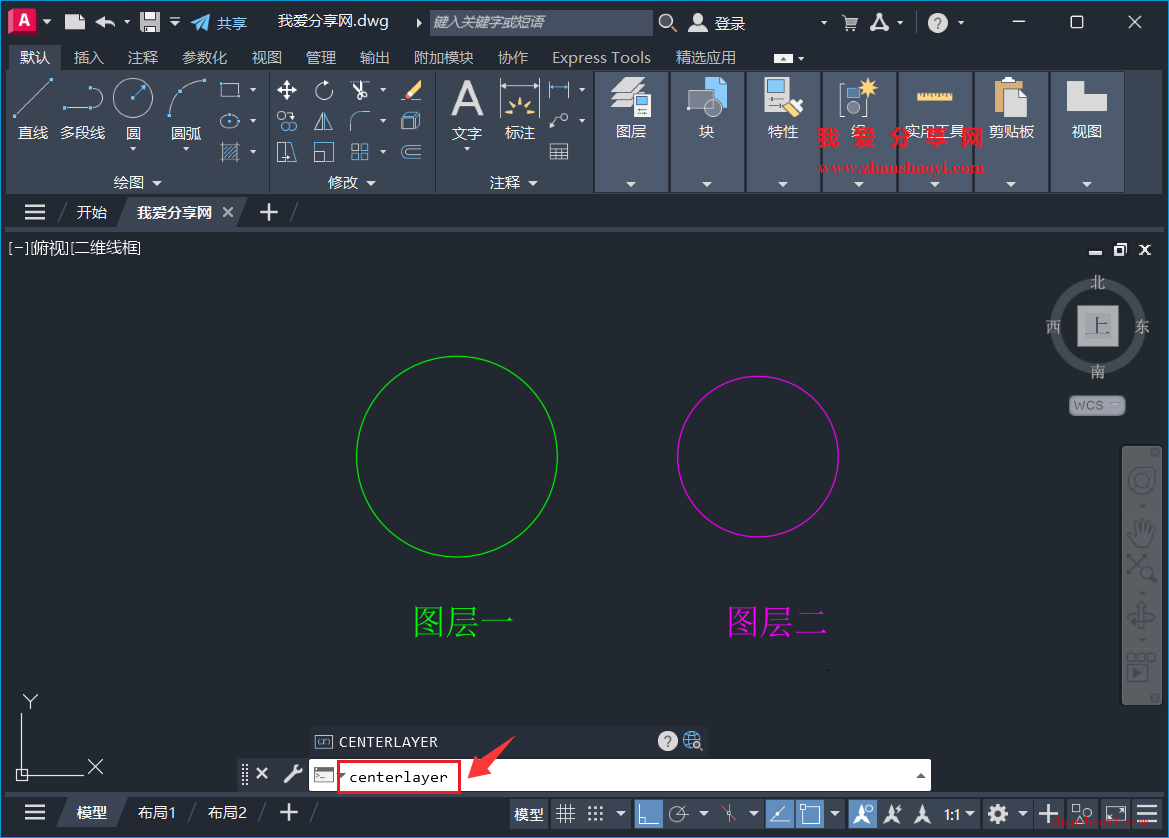Open CENTERLAYER help question mark icon
The width and height of the screenshot is (1169, 838).
pyautogui.click(x=667, y=741)
